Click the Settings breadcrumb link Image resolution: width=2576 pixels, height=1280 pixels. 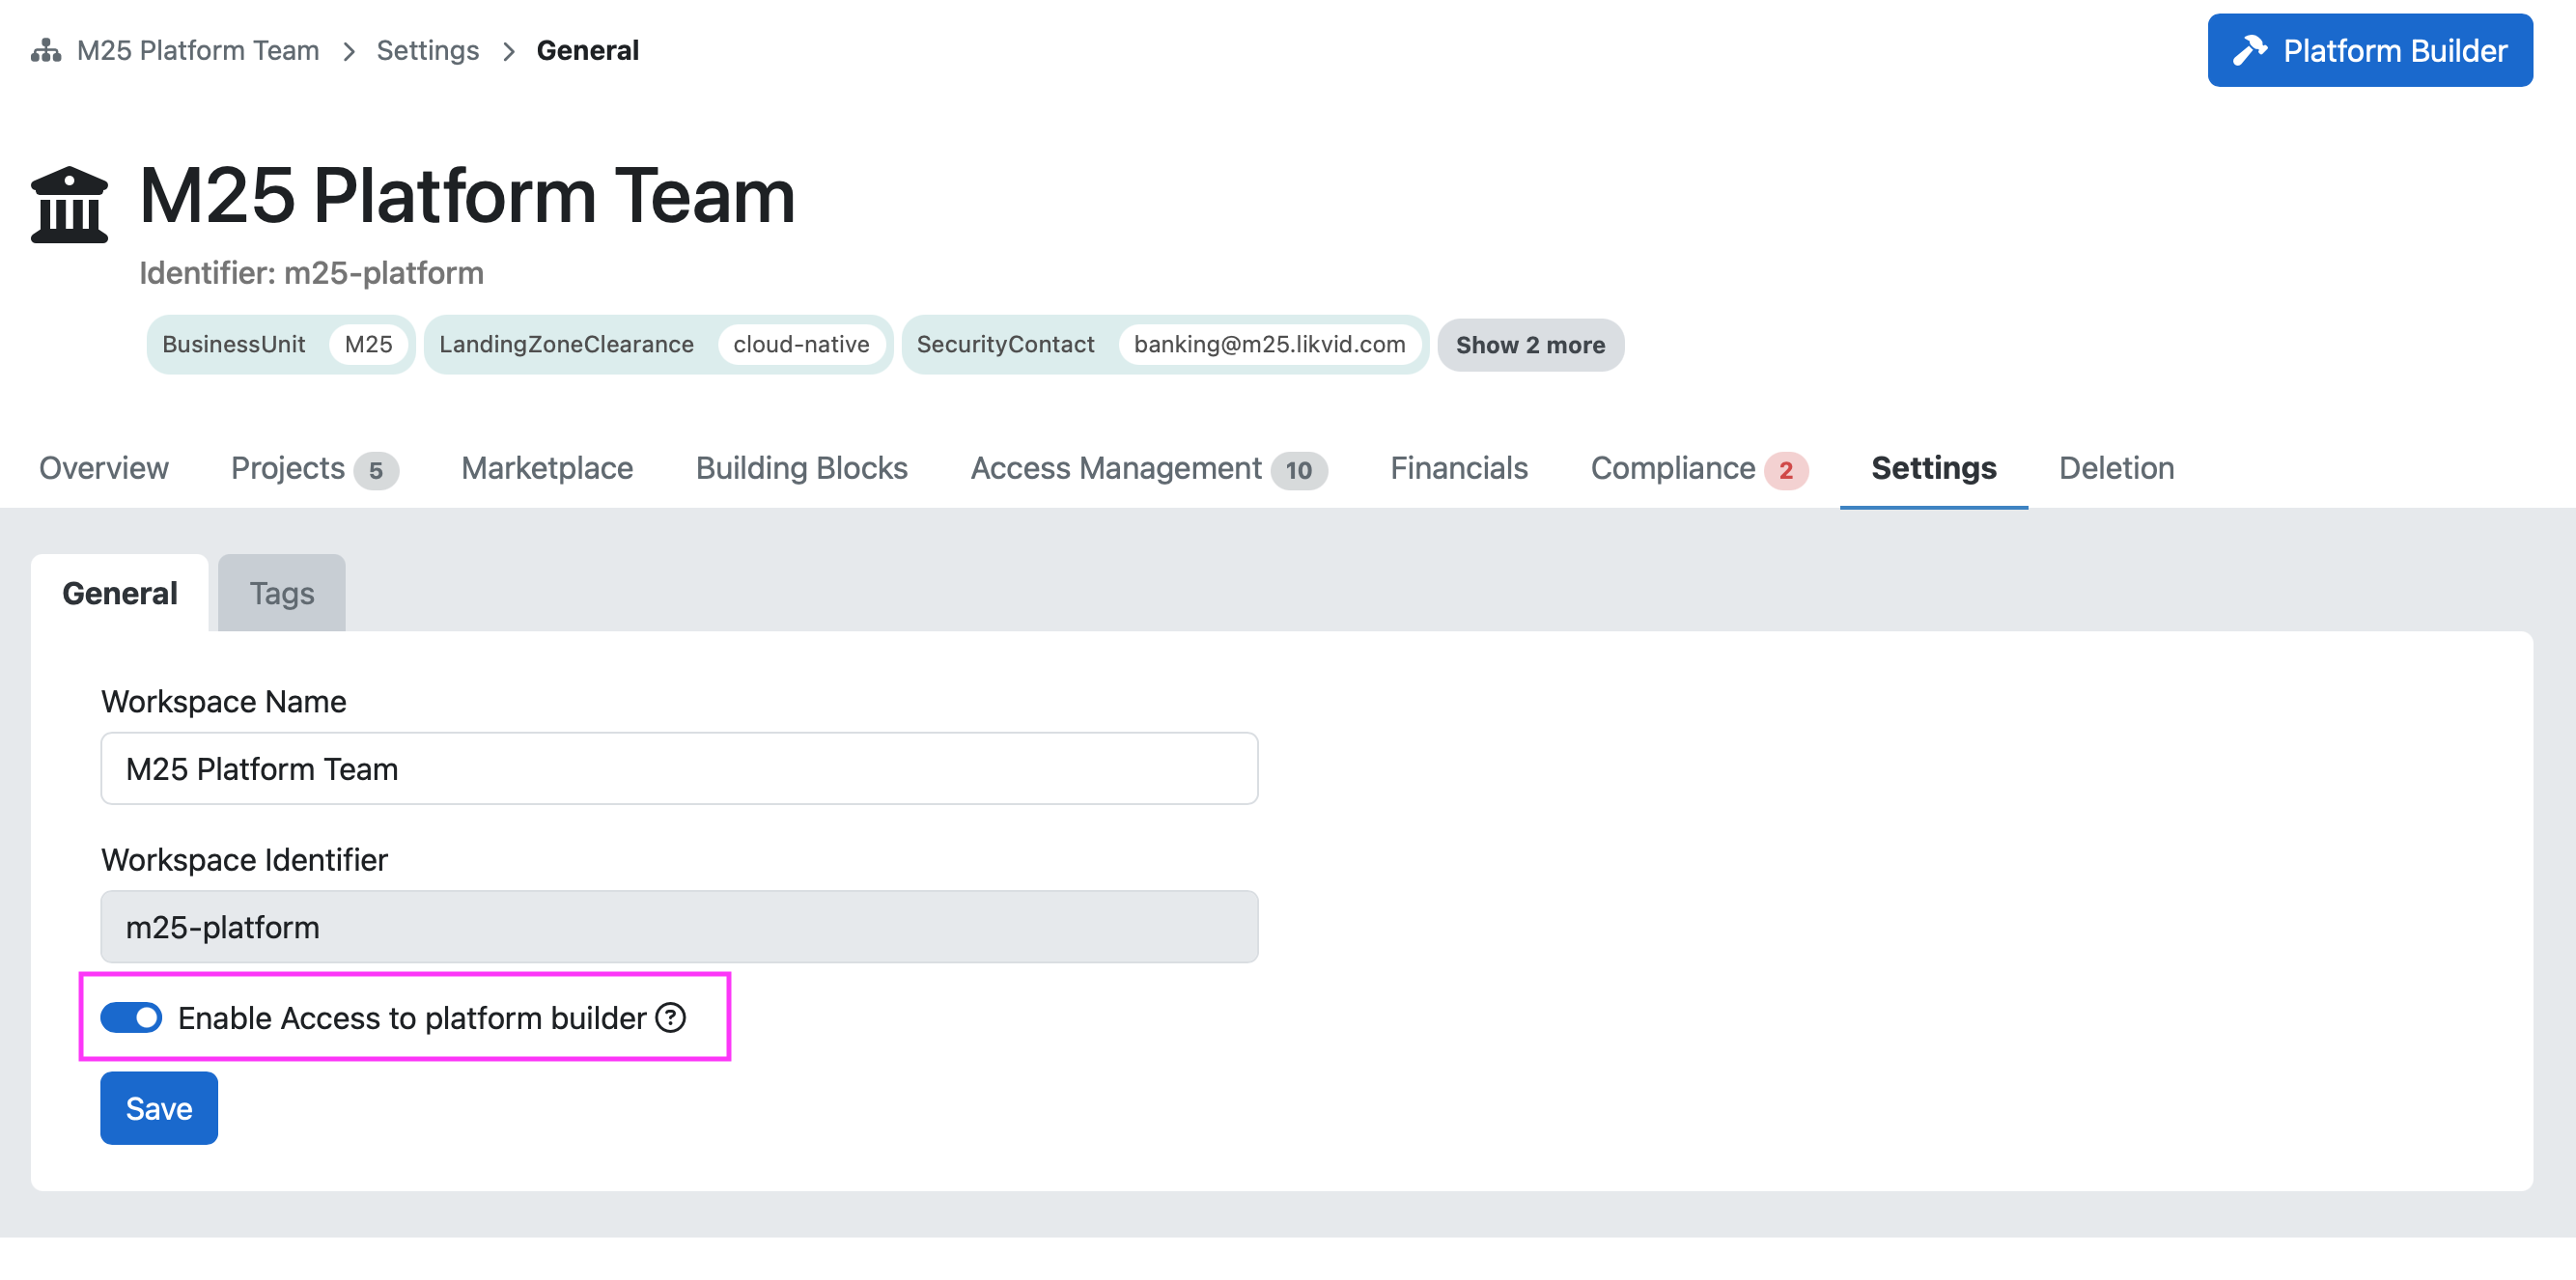pyautogui.click(x=428, y=50)
